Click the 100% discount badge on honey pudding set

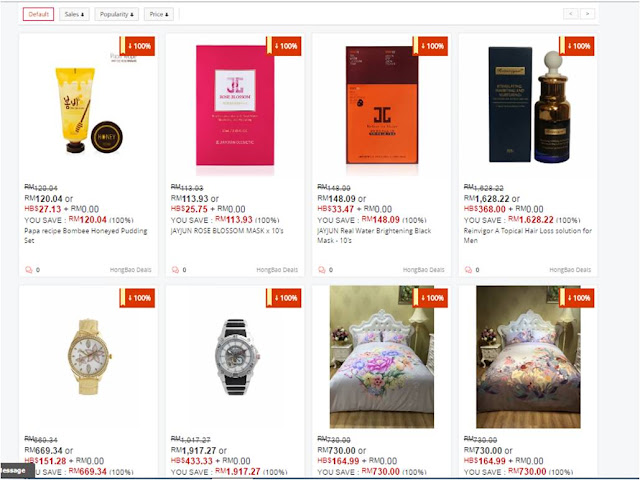tap(137, 46)
